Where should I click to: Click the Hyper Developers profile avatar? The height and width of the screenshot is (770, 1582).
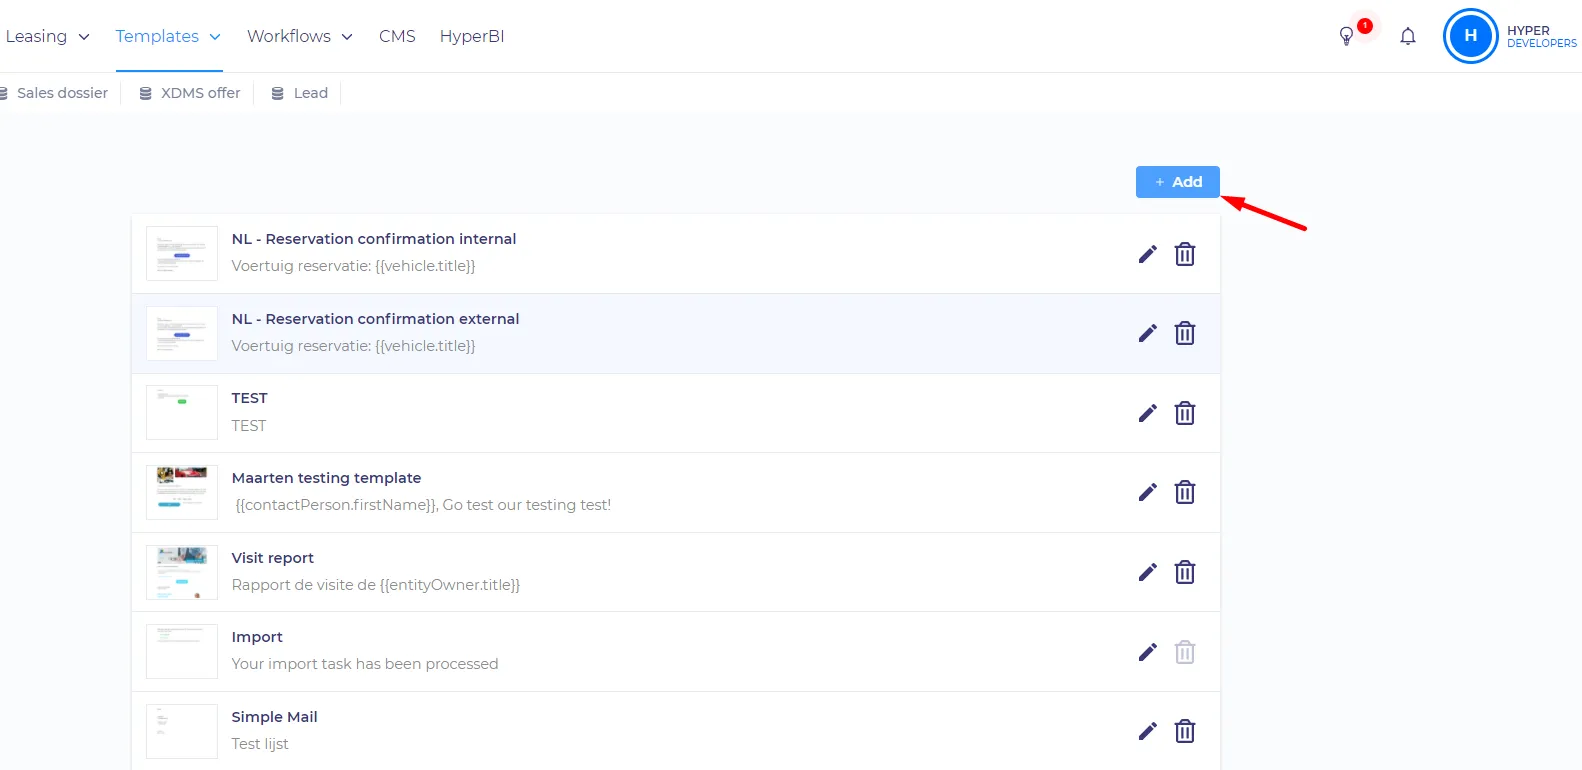(x=1470, y=36)
